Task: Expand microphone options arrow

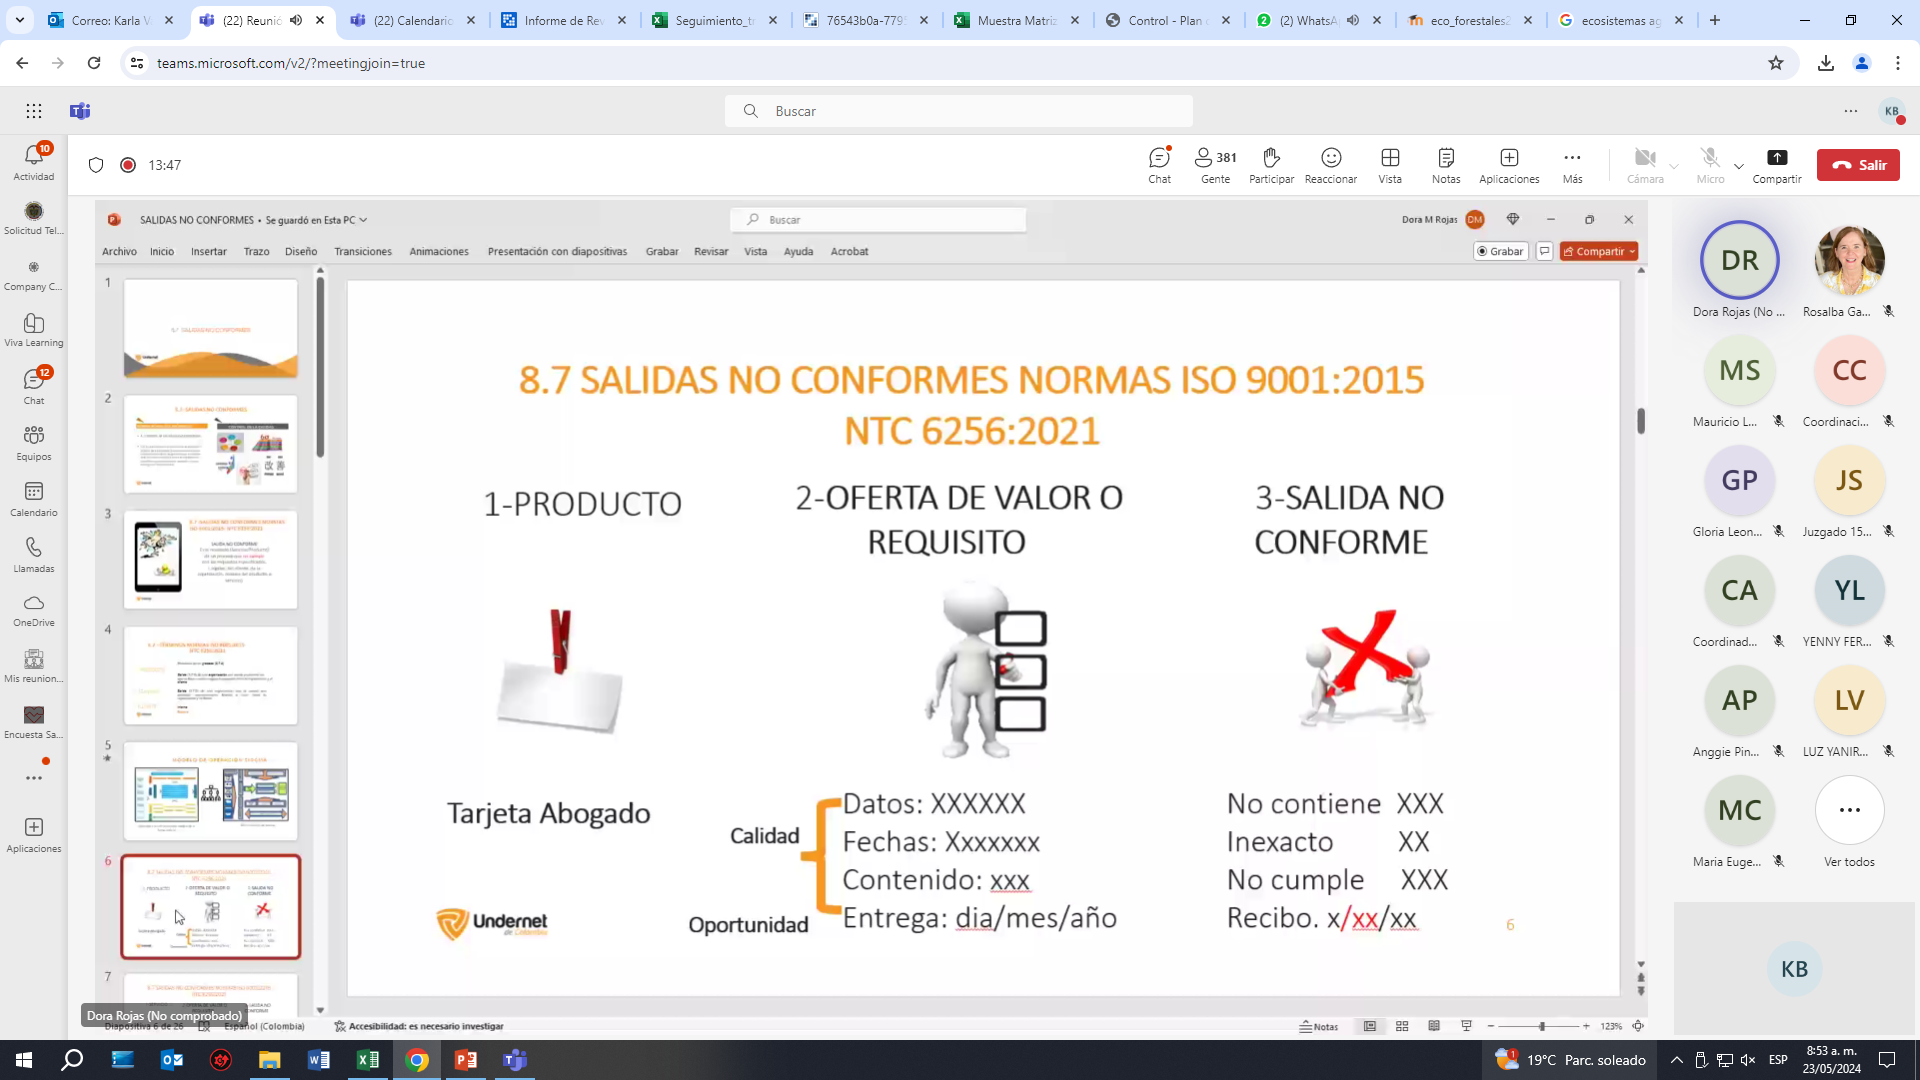Action: [x=1739, y=166]
